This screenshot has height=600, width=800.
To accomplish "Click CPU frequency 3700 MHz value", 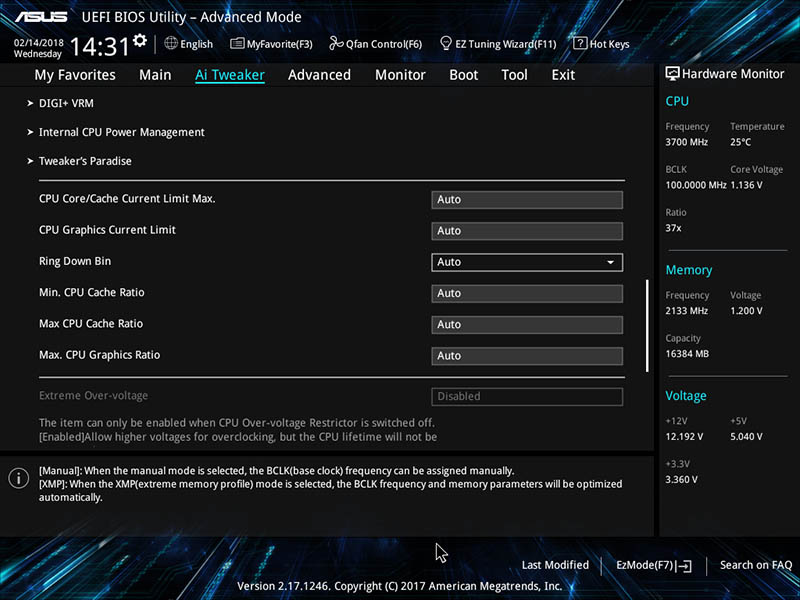I will [686, 142].
